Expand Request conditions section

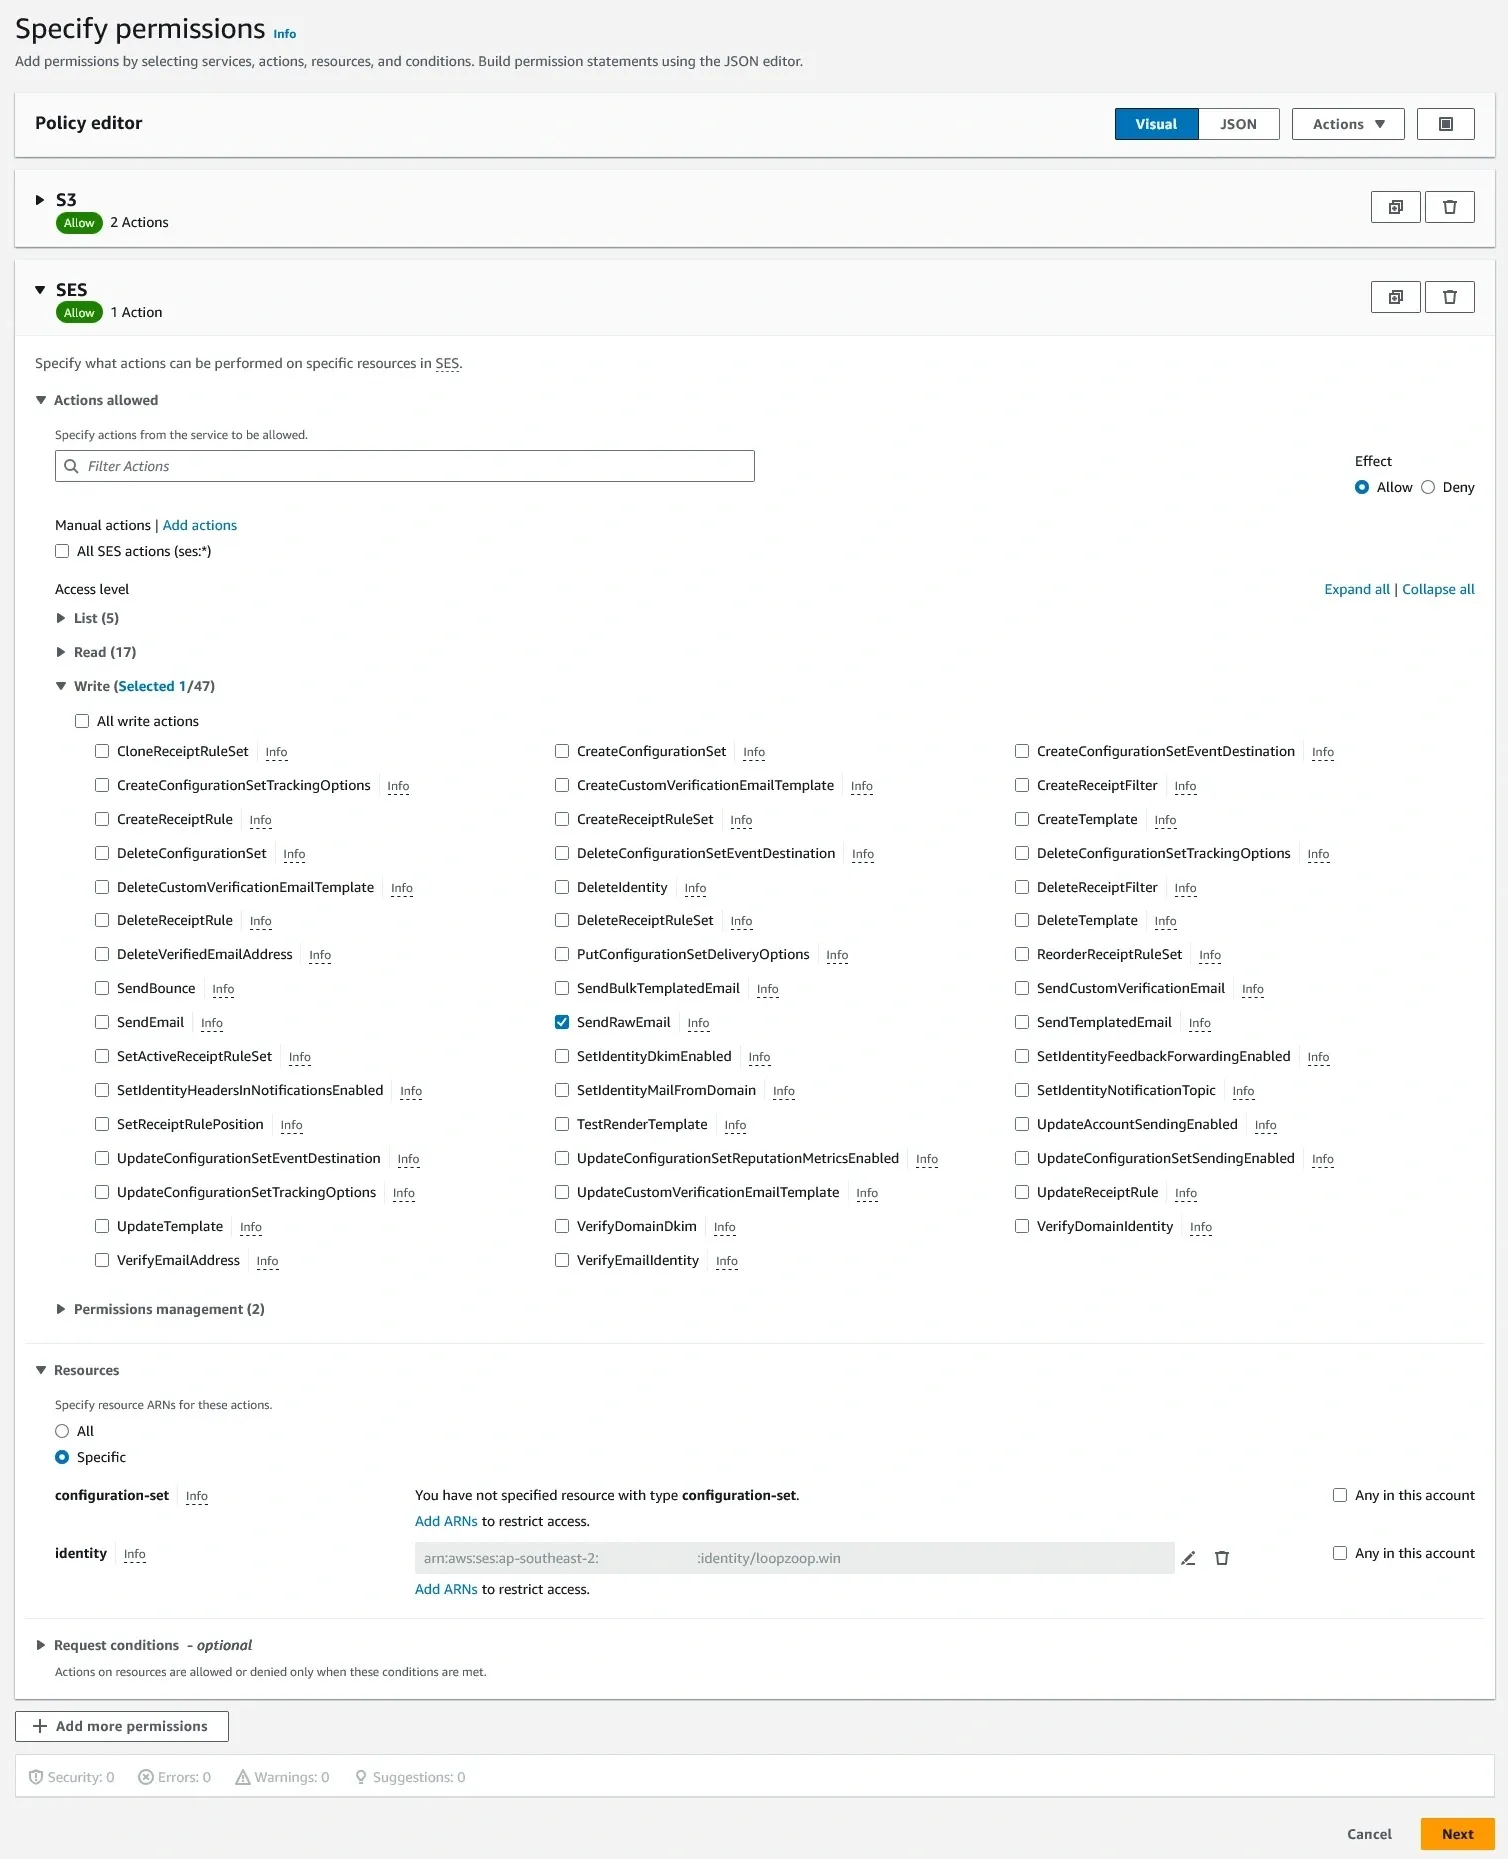(x=41, y=1645)
